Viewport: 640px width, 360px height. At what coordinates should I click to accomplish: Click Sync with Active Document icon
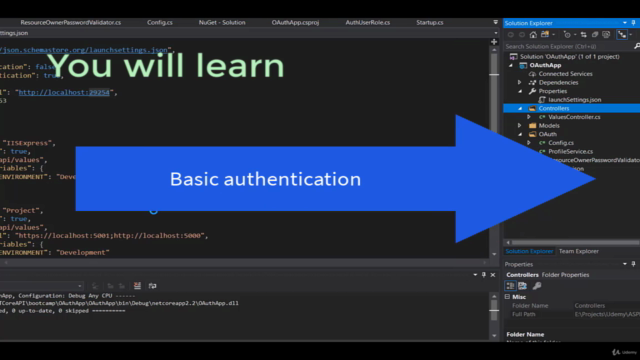[x=584, y=35]
